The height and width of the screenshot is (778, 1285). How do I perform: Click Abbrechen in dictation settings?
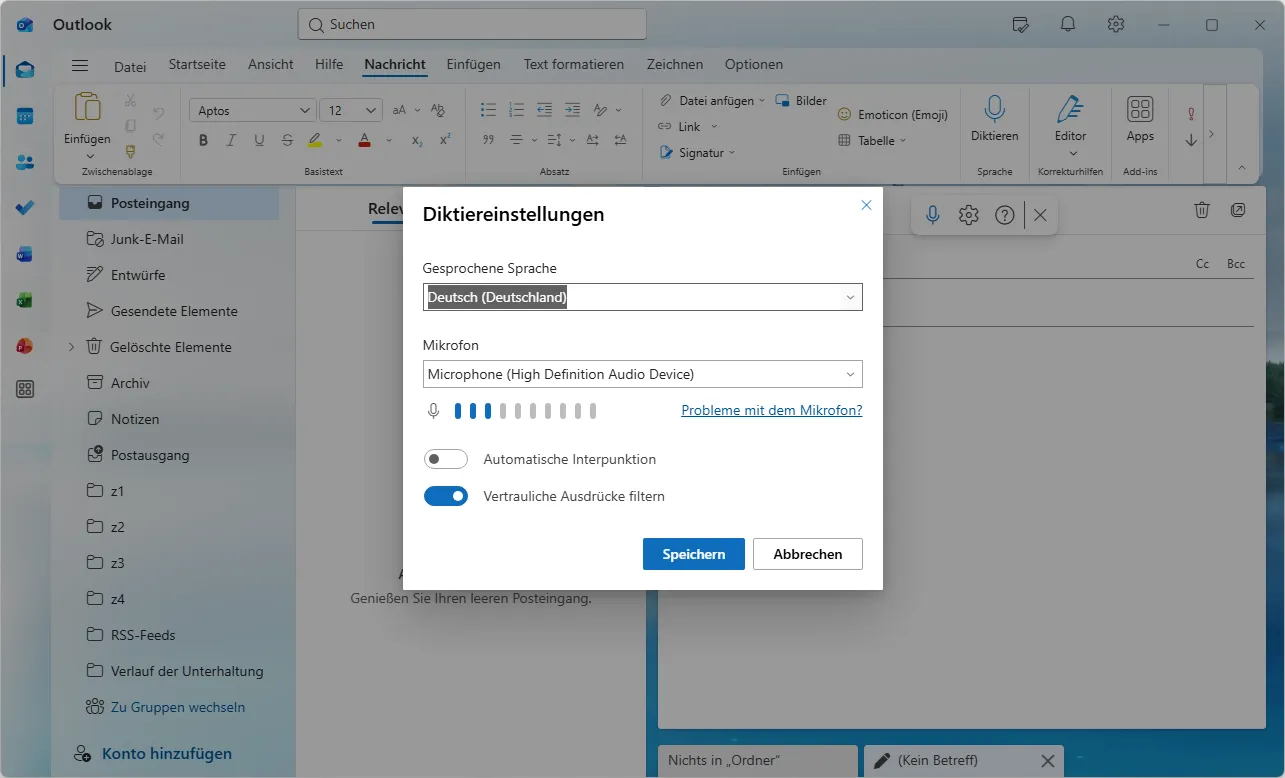click(808, 554)
